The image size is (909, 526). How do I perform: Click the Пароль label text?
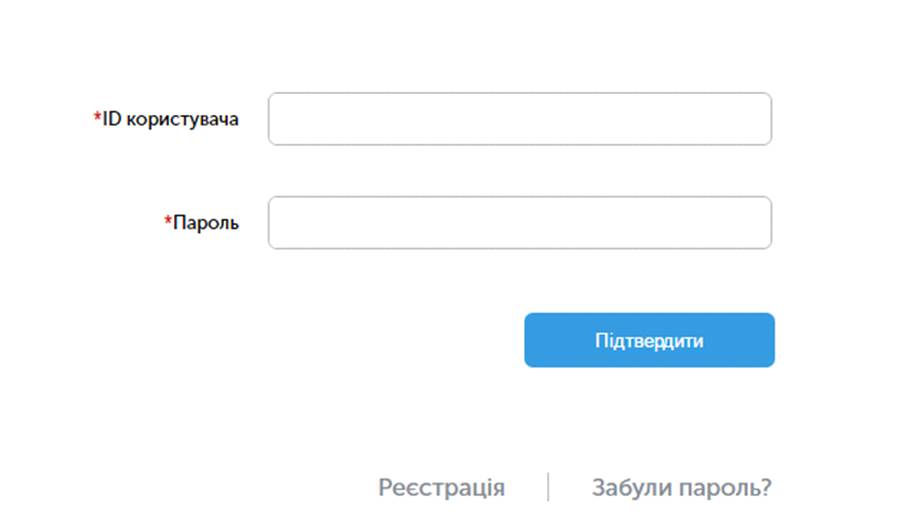pyautogui.click(x=206, y=222)
